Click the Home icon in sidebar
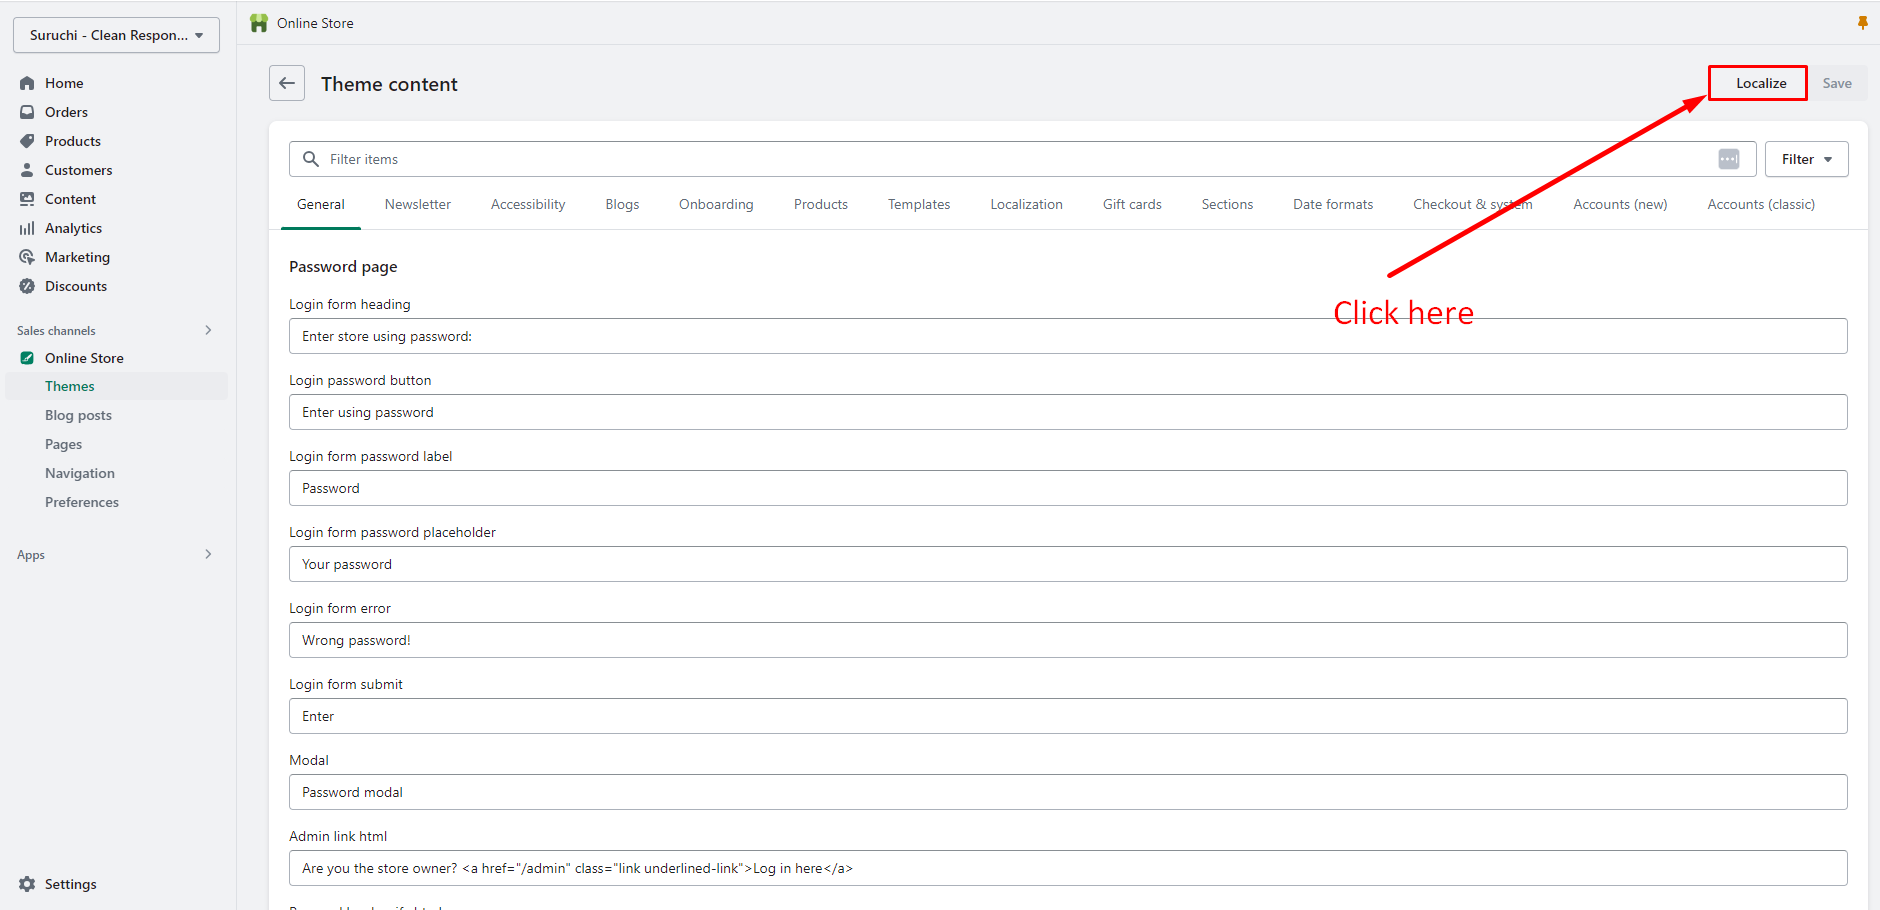This screenshot has height=910, width=1880. point(27,83)
